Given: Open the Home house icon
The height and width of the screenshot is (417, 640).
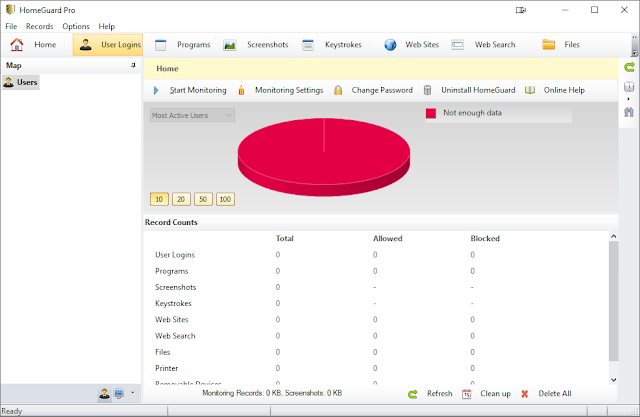Looking at the screenshot, I should (x=17, y=44).
